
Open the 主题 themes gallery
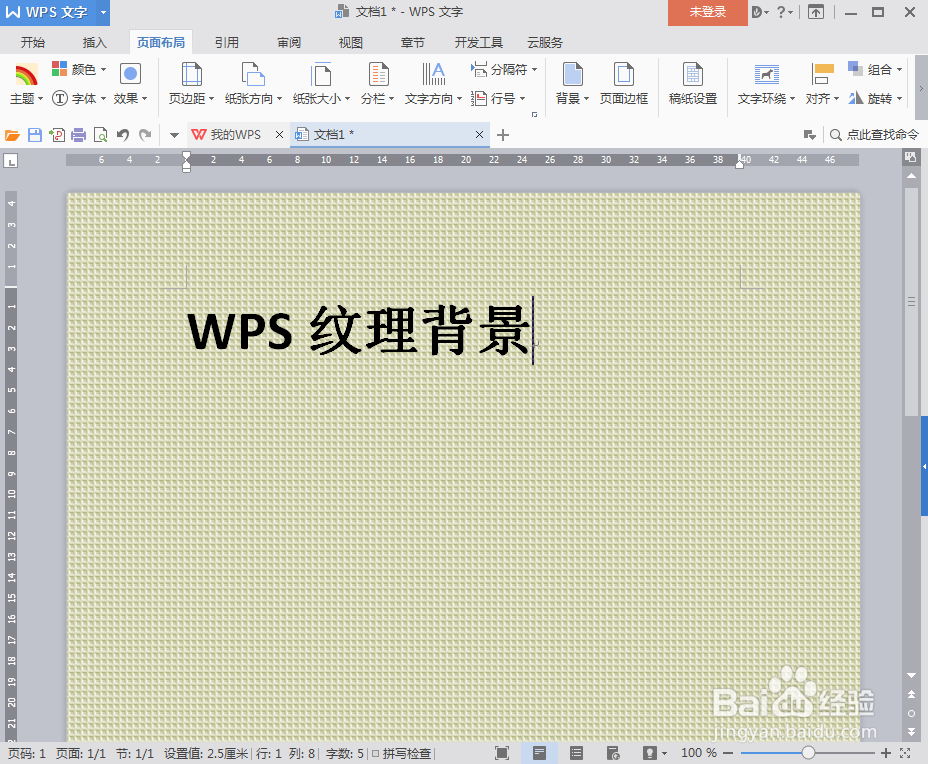point(26,84)
